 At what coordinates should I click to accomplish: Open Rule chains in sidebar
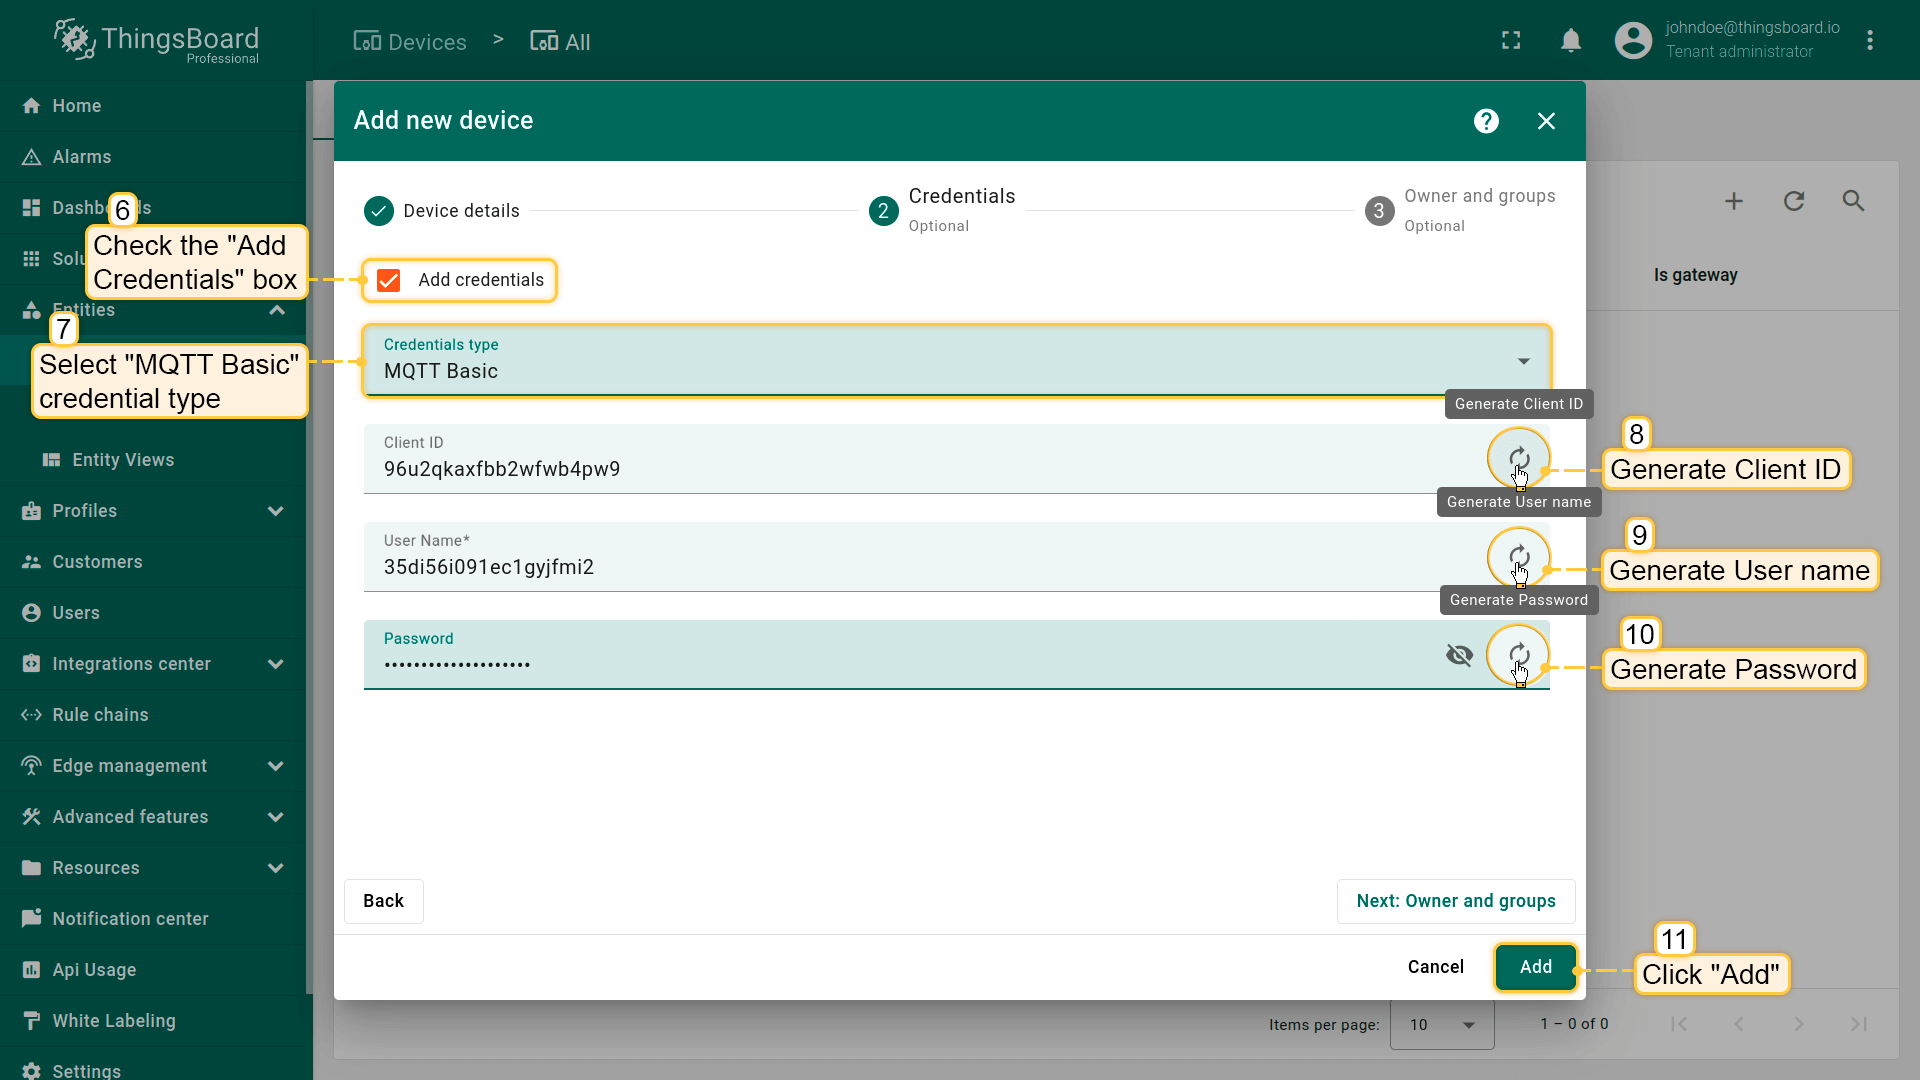100,715
